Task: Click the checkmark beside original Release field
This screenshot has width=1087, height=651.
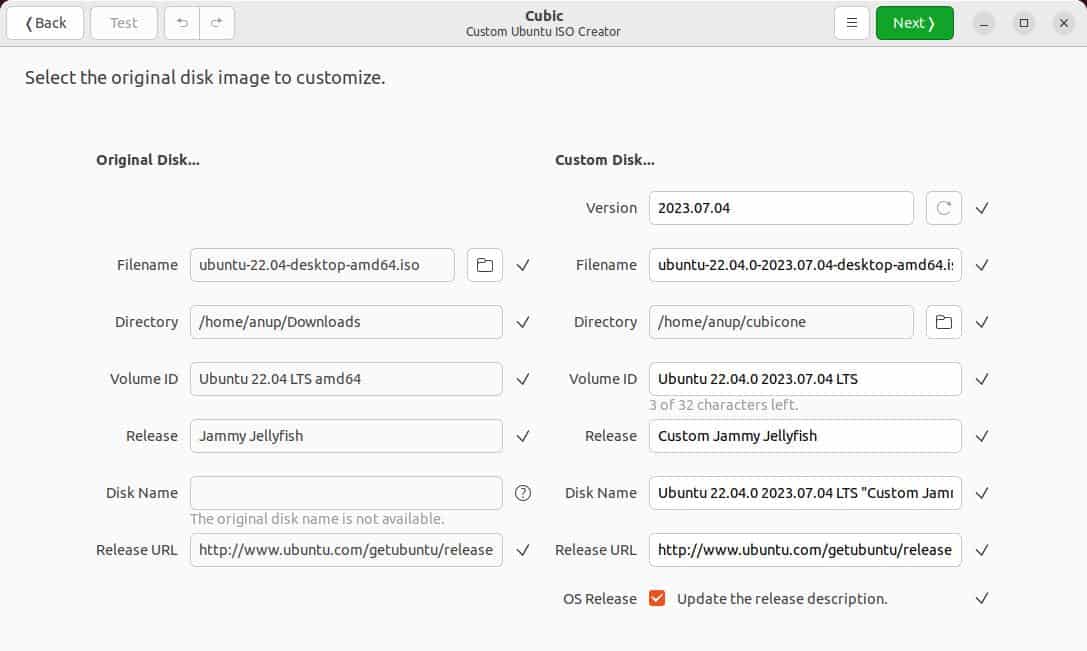Action: 522,436
